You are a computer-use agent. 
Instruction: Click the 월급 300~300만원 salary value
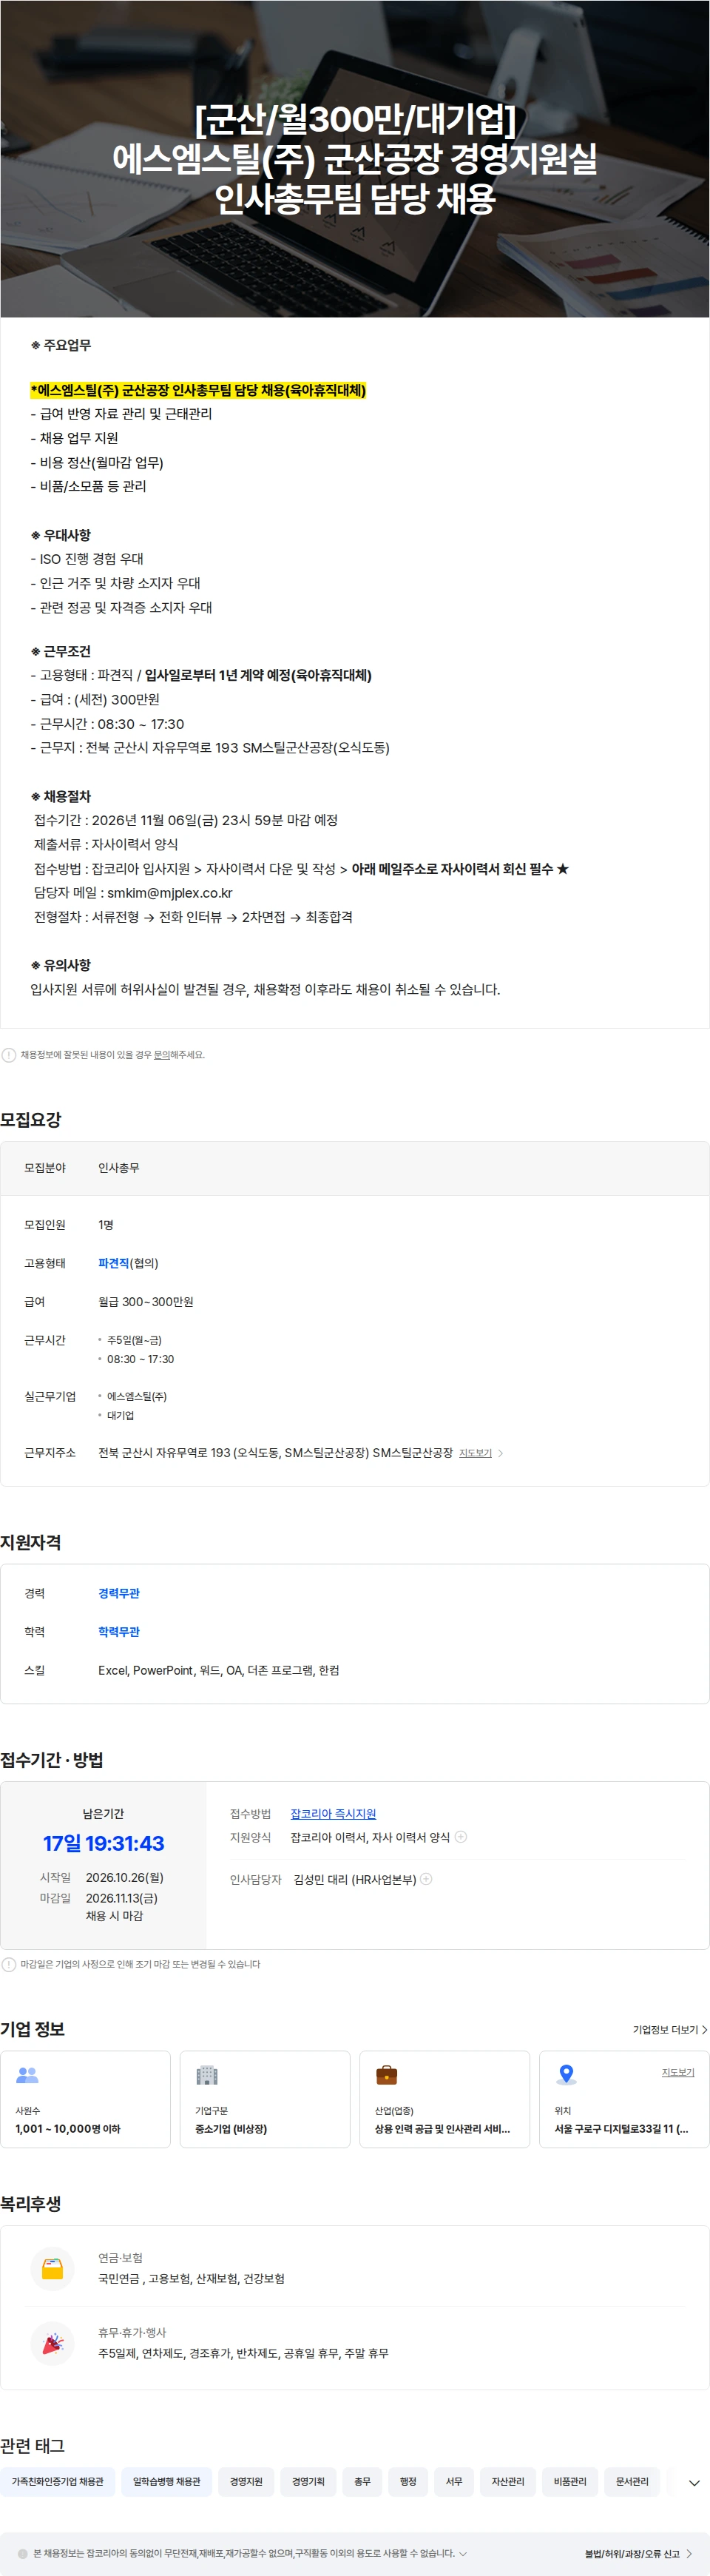[x=146, y=1302]
